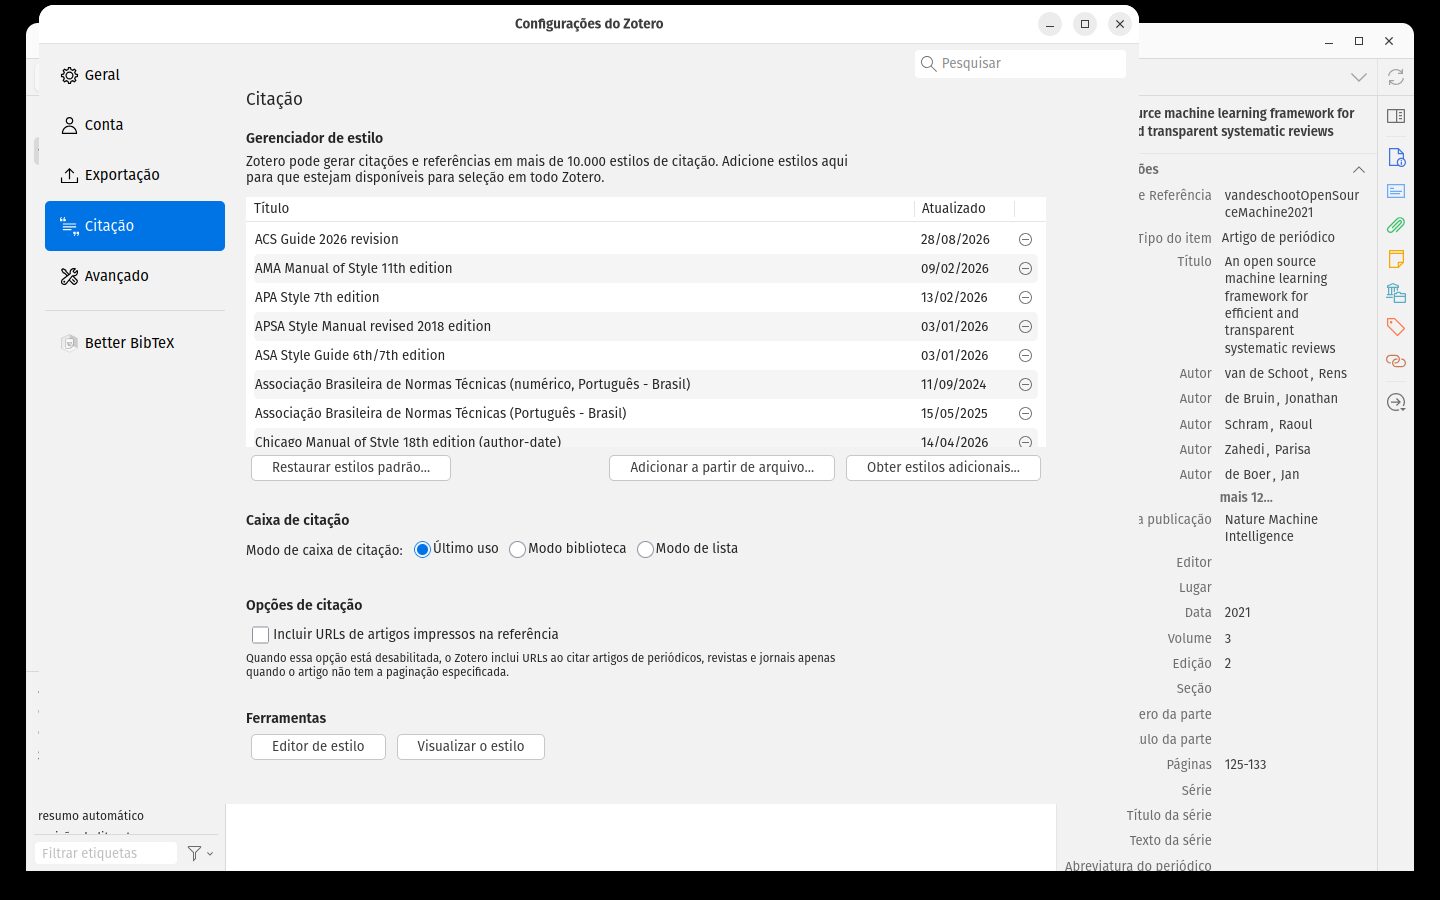Click Visualizar o estilo button
Viewport: 1440px width, 900px height.
pos(471,747)
